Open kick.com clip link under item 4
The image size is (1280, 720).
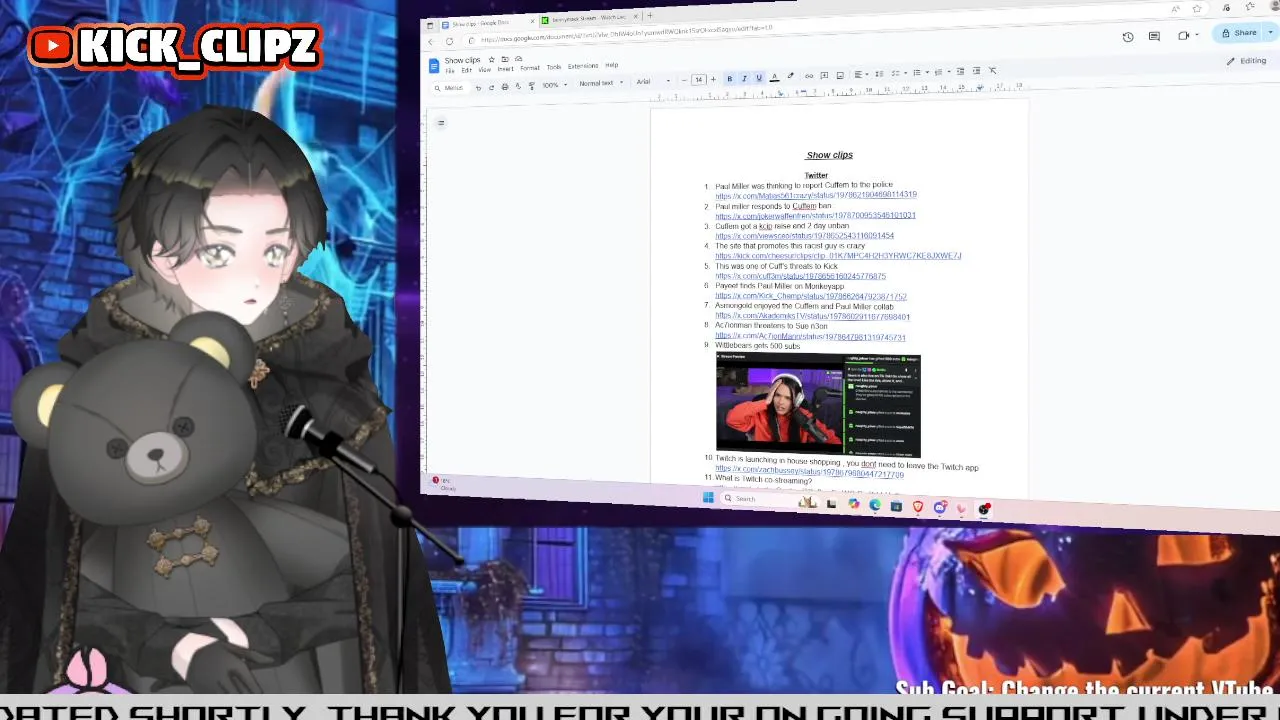(838, 256)
